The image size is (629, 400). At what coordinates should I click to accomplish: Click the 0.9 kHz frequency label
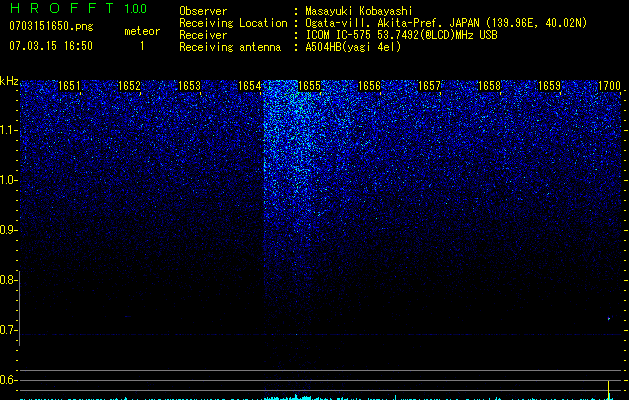coord(8,230)
